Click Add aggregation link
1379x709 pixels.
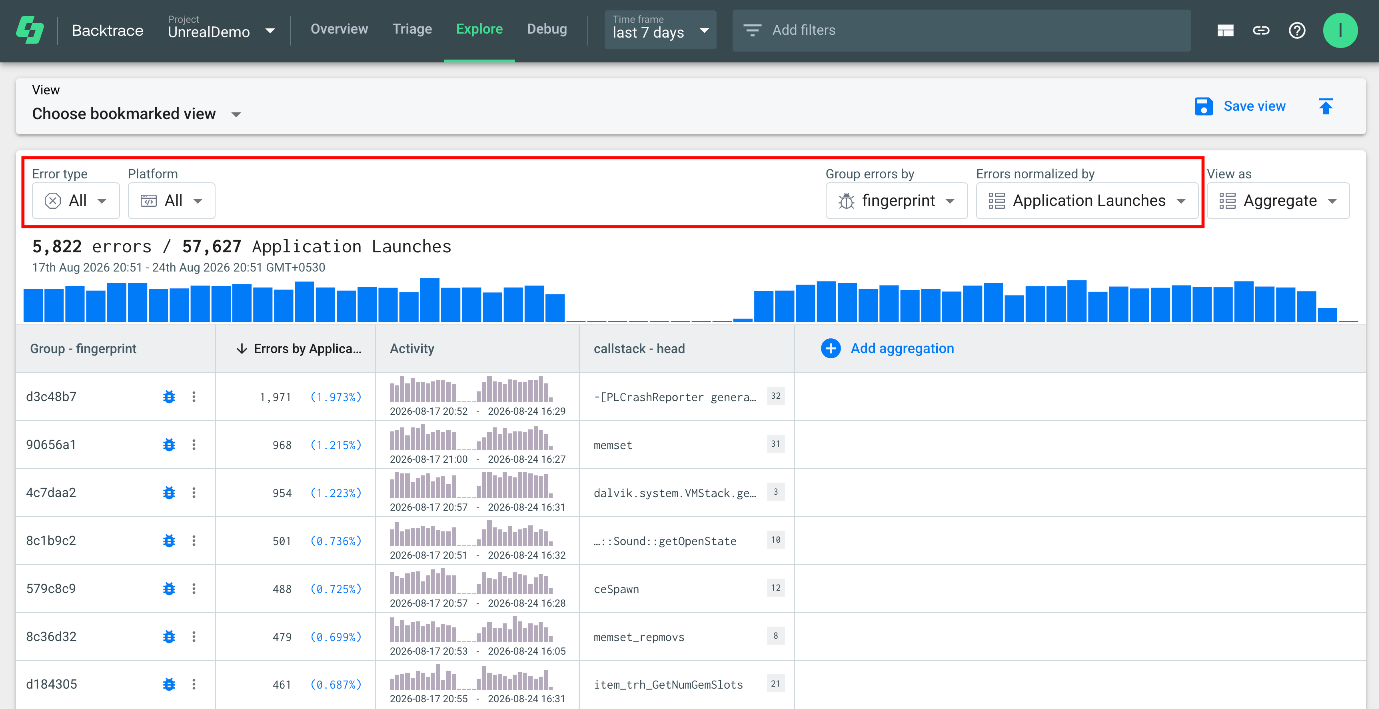(x=902, y=348)
